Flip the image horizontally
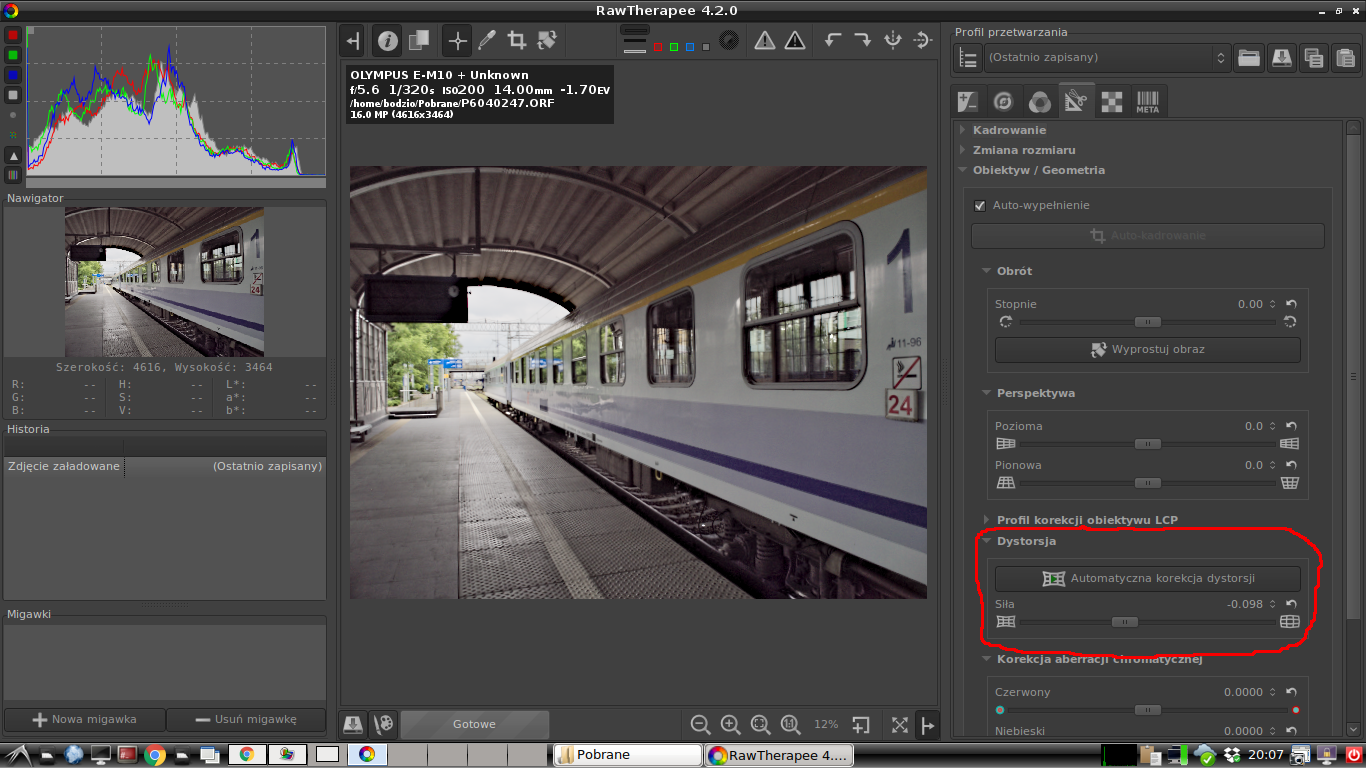Viewport: 1366px width, 768px height. [x=893, y=41]
